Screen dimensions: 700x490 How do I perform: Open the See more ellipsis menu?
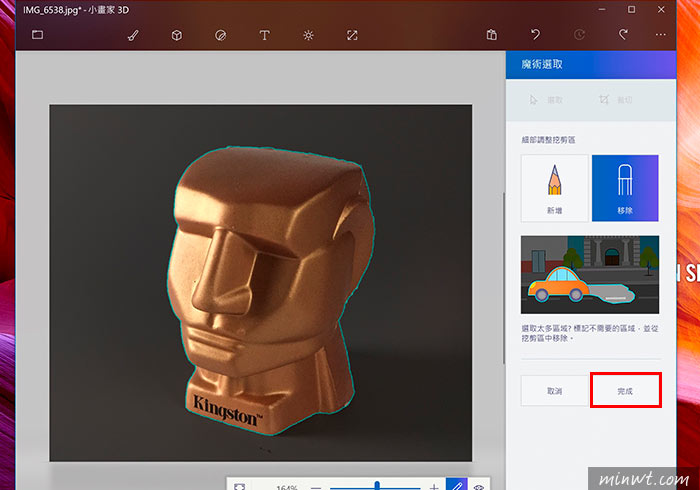point(661,34)
